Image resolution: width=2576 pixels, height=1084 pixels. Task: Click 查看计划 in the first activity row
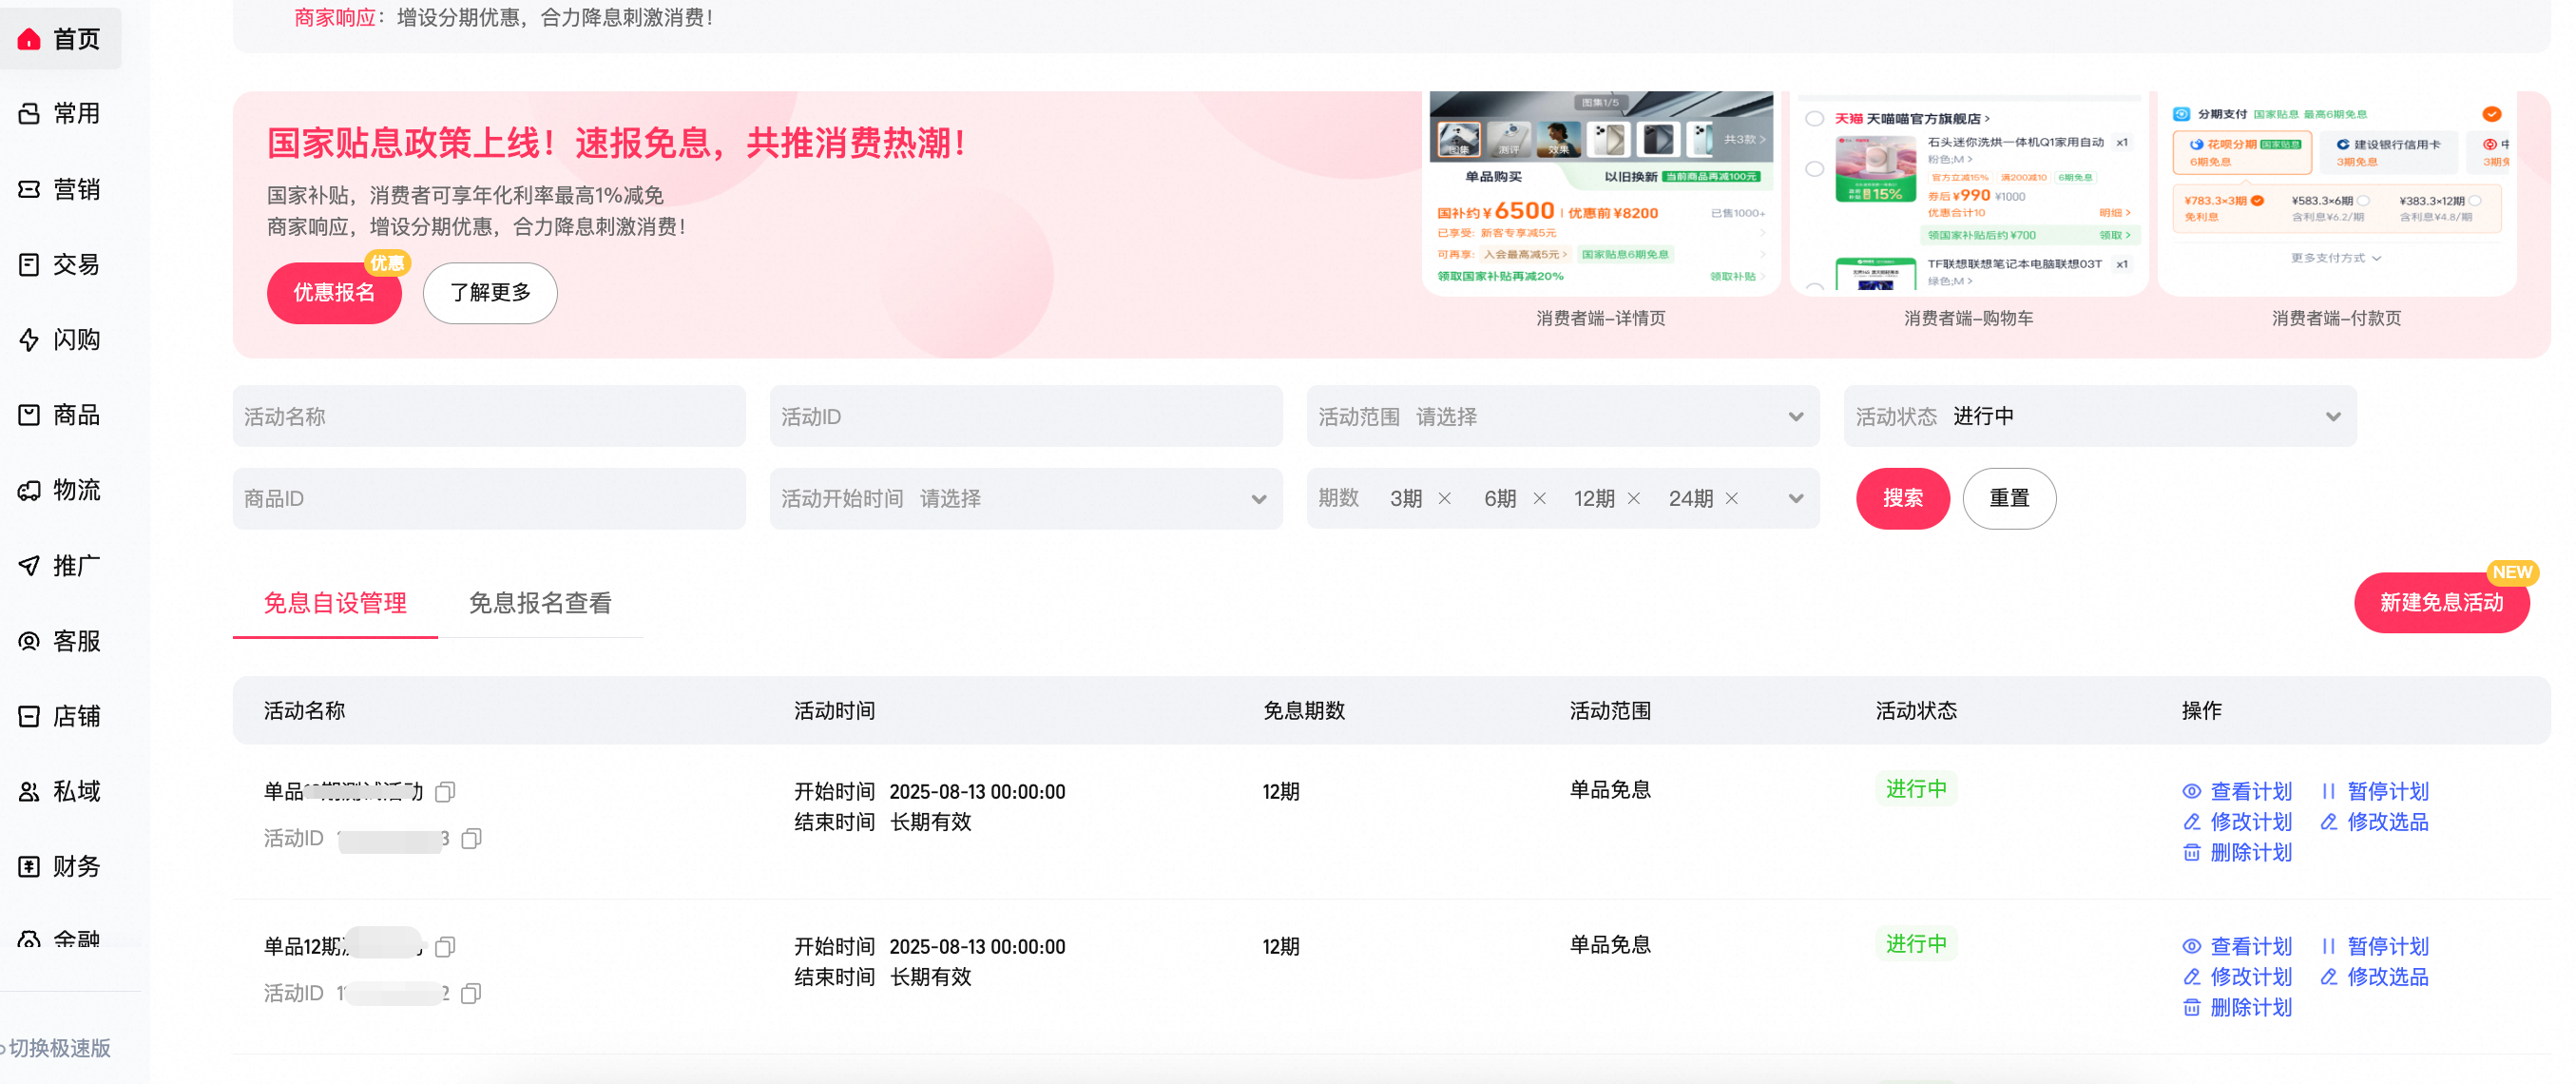coord(2237,791)
